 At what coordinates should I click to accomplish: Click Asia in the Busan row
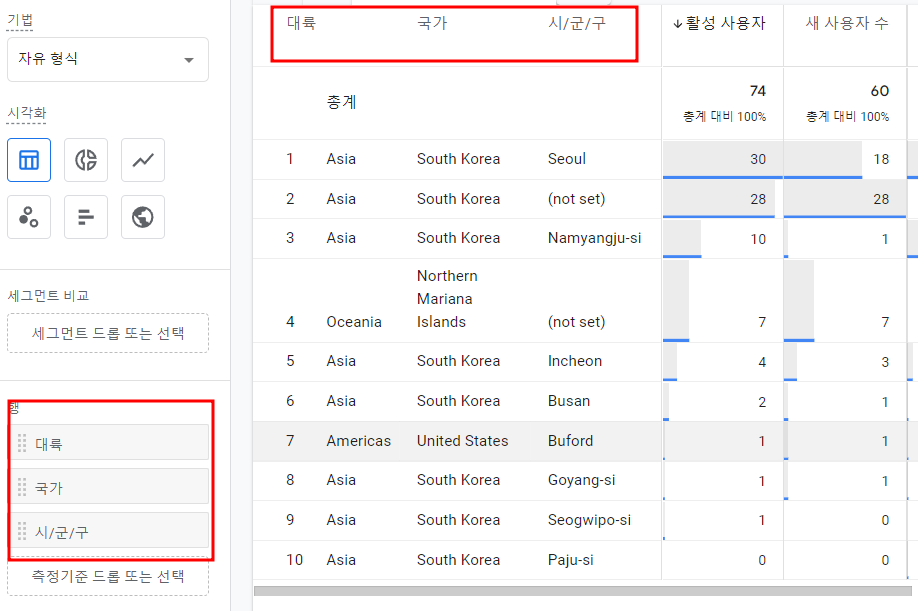click(341, 401)
